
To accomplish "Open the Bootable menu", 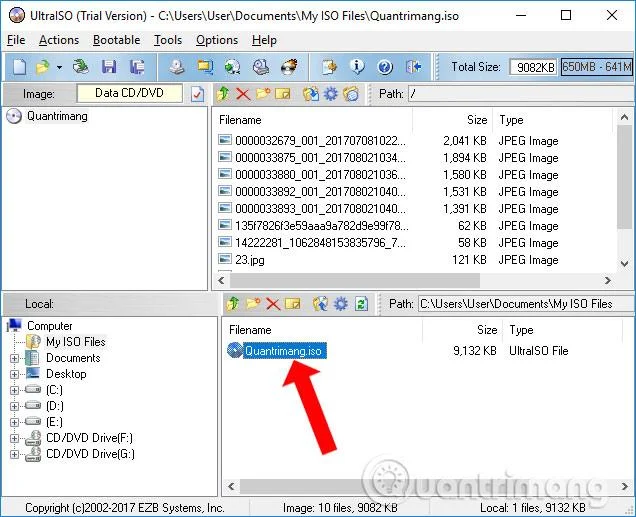I will pos(116,40).
